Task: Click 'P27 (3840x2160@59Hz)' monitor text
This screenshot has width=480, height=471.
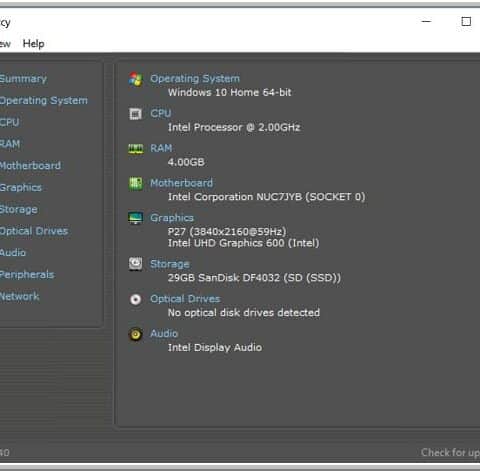Action: pos(227,232)
